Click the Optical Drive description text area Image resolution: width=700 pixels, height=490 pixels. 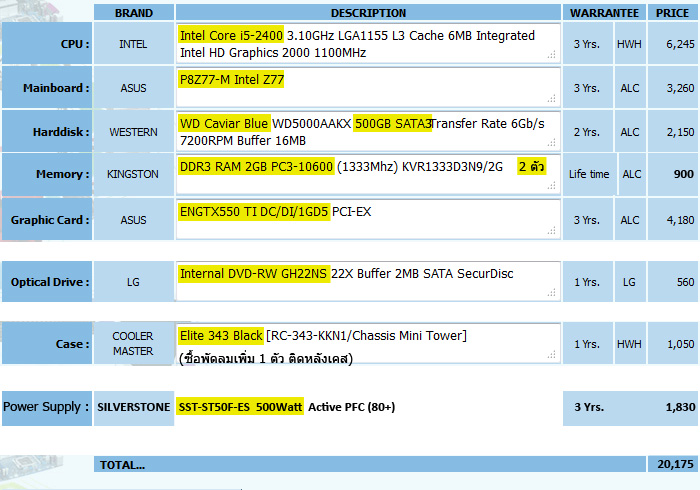pyautogui.click(x=368, y=282)
